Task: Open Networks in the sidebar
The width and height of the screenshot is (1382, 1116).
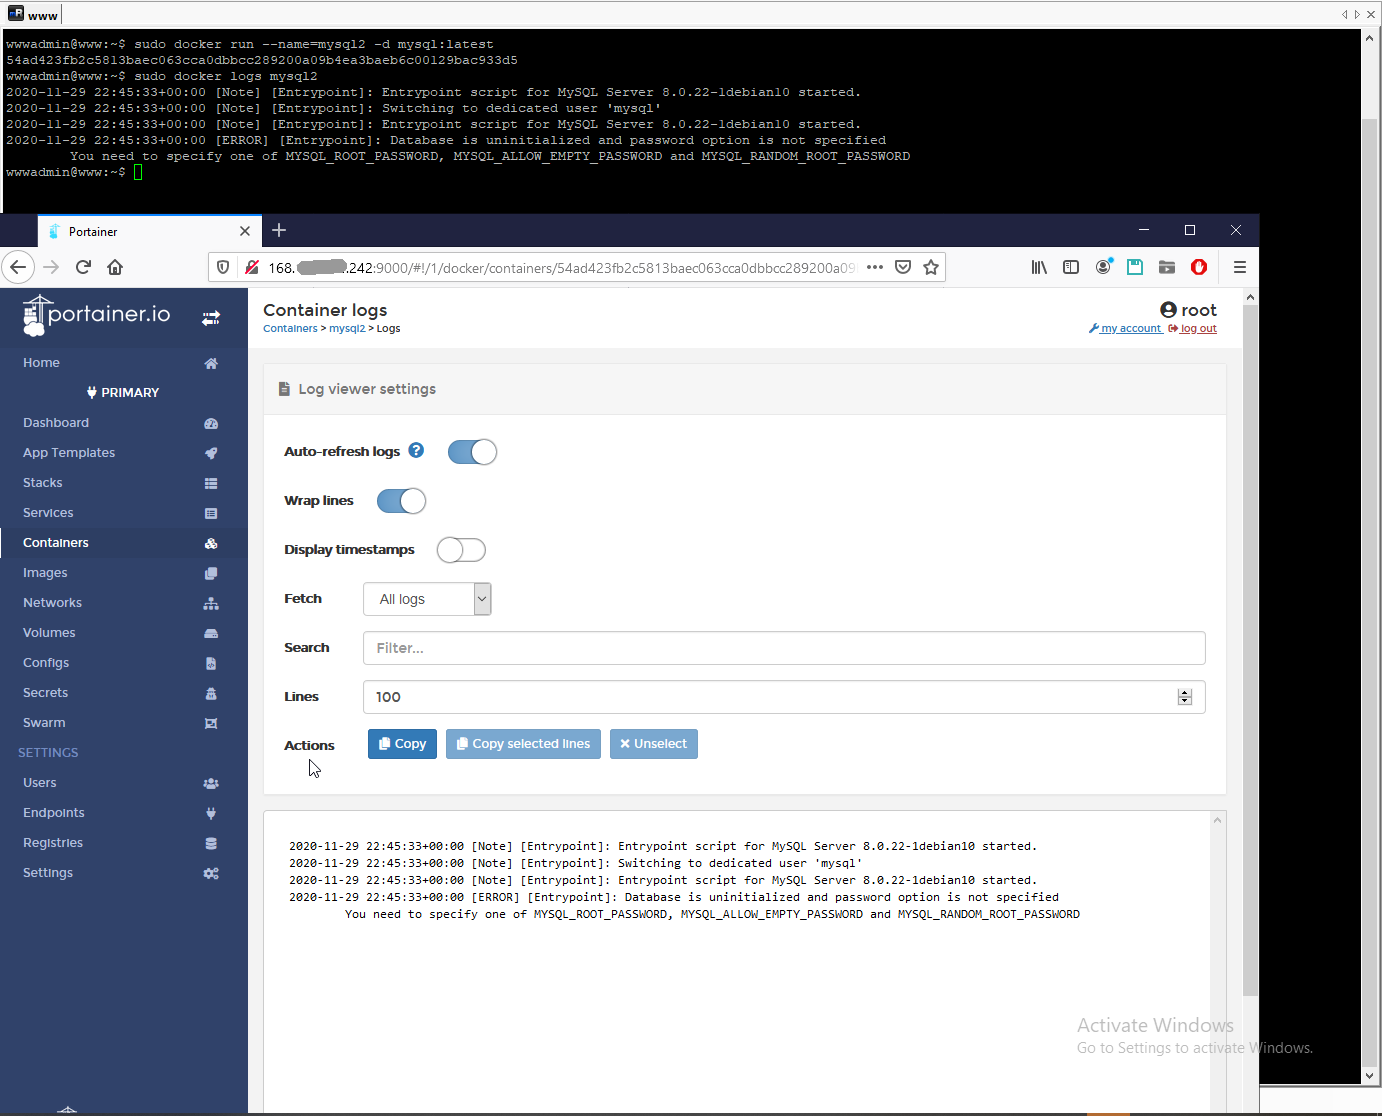Action: point(52,603)
